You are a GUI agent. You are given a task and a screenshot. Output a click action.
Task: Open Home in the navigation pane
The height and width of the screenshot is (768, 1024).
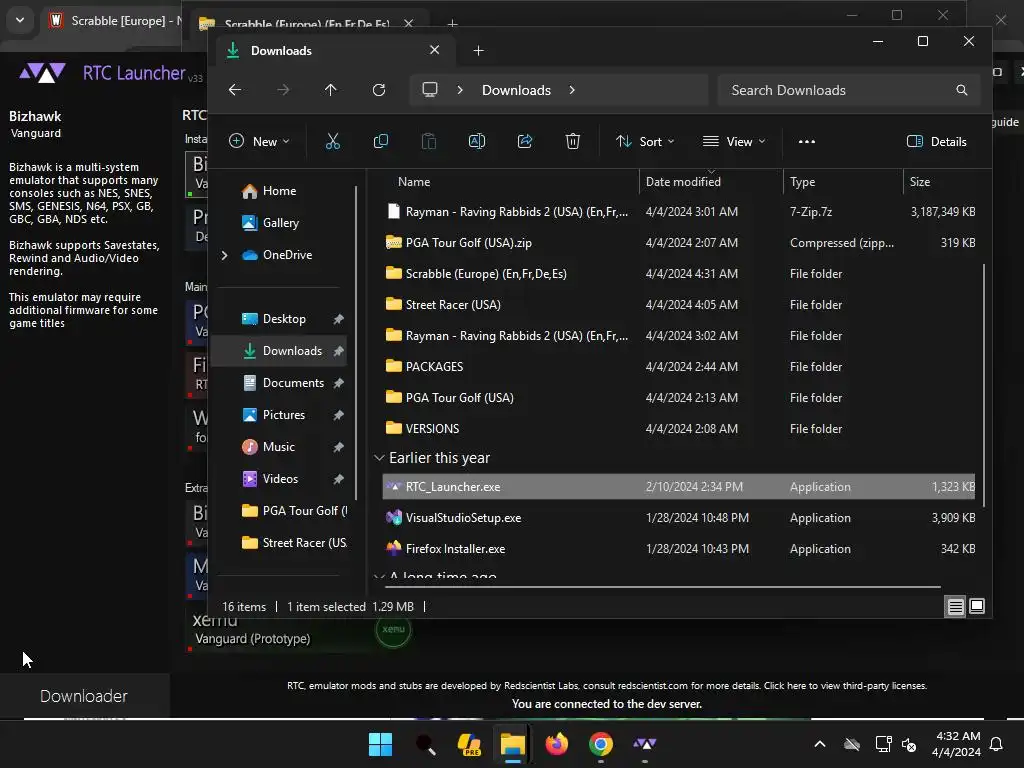pyautogui.click(x=280, y=191)
